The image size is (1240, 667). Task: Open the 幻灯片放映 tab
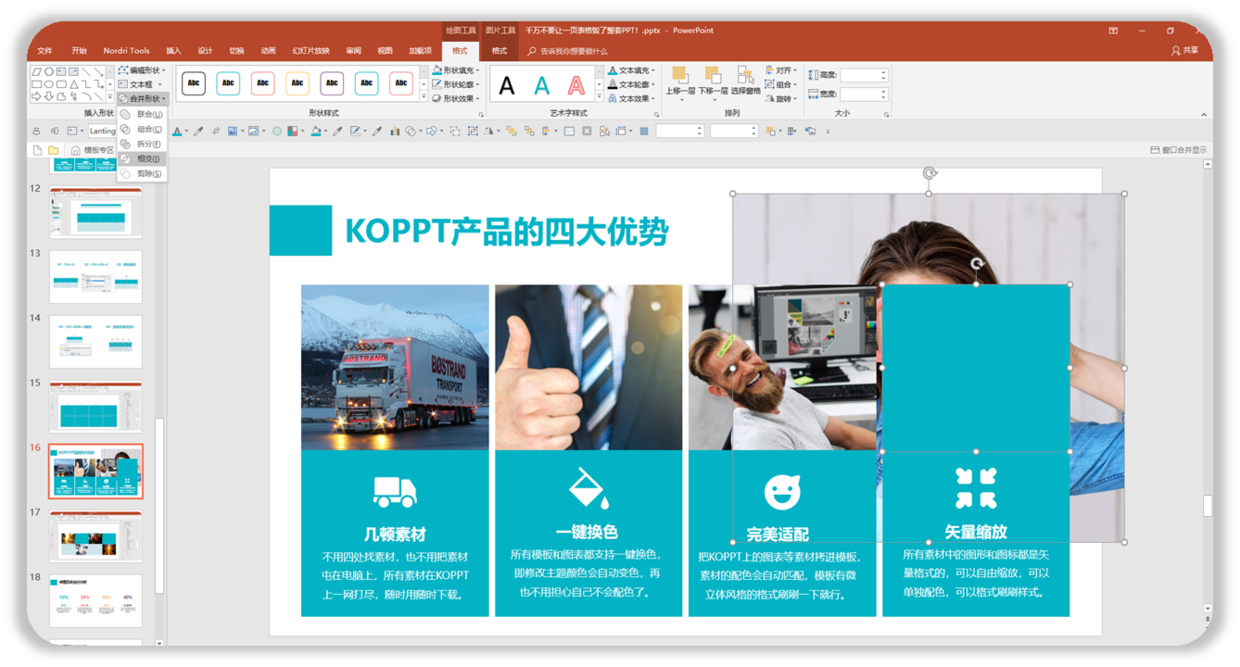click(311, 51)
